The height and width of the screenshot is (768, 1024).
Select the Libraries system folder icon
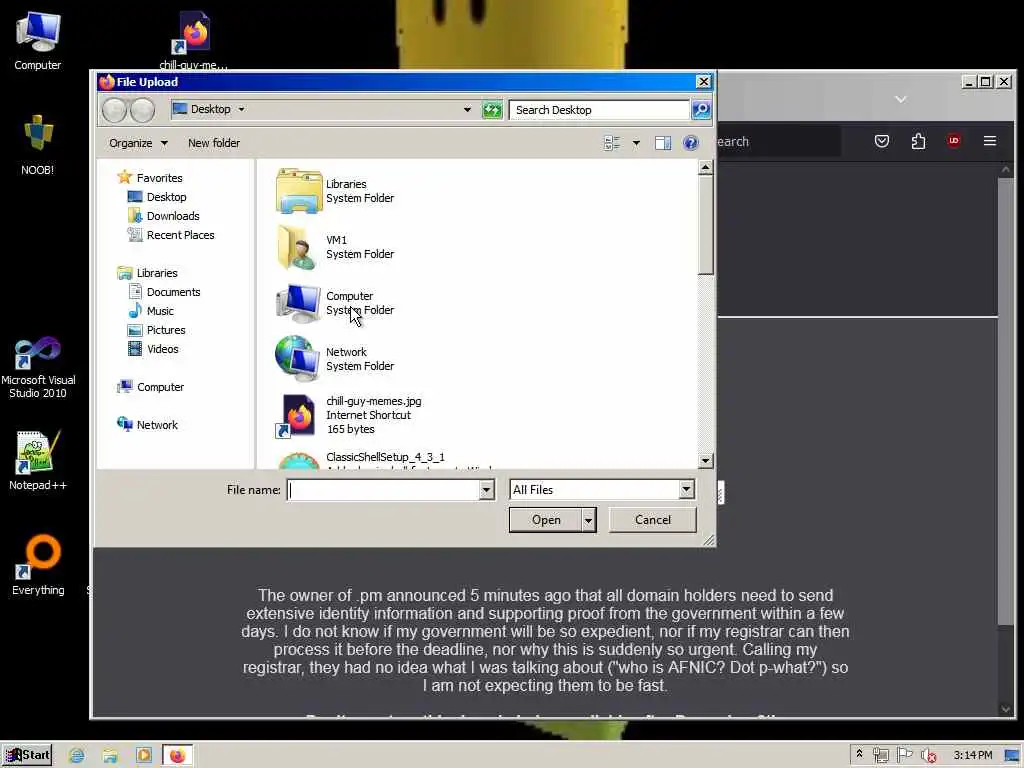point(298,191)
